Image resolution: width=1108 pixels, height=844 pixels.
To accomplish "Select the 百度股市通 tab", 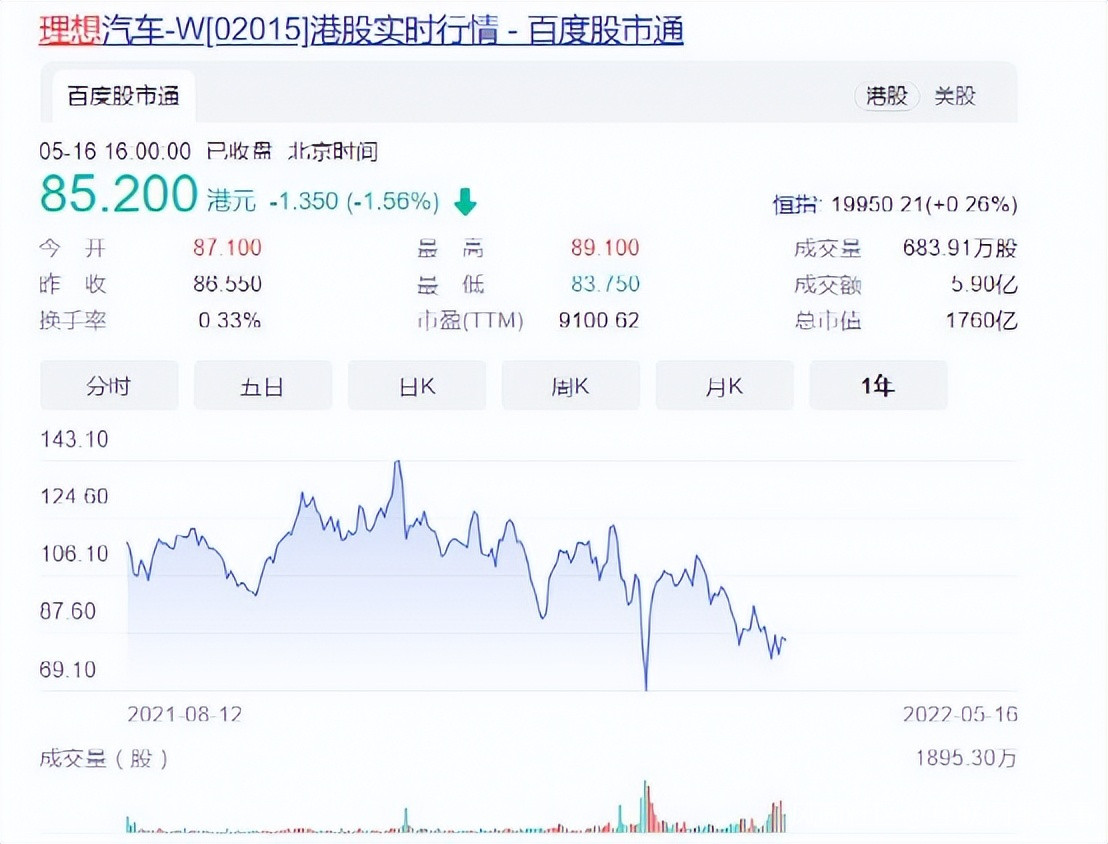I will (123, 96).
